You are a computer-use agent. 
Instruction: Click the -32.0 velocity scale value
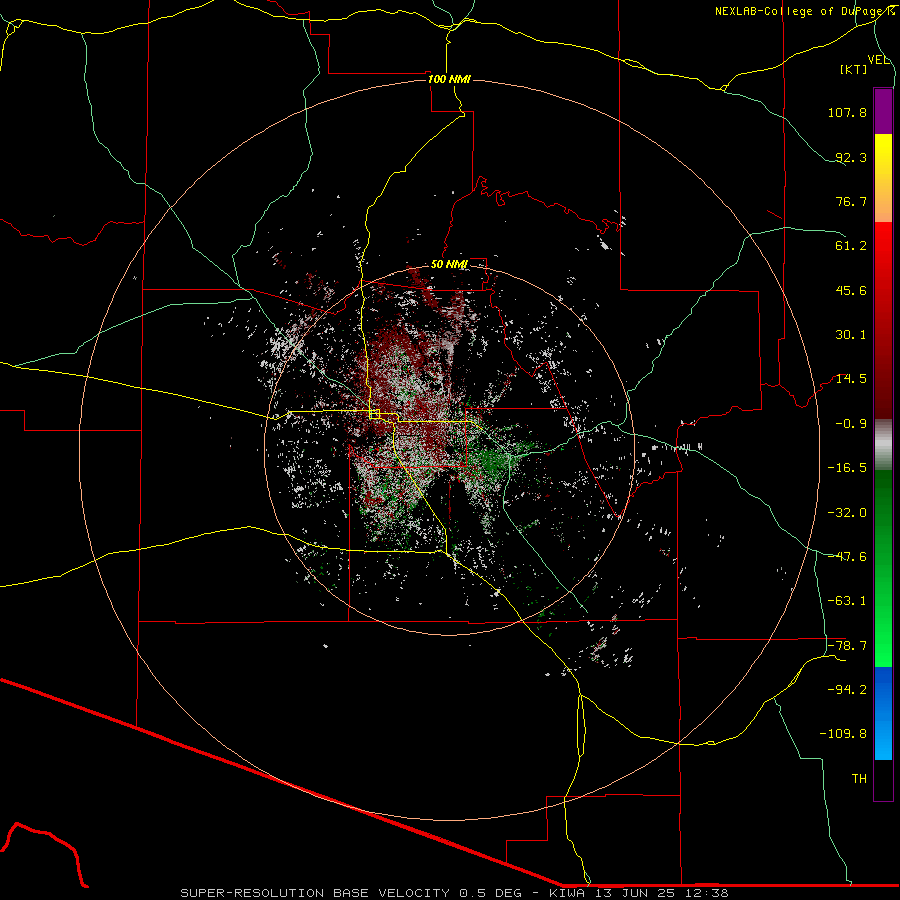coord(847,513)
